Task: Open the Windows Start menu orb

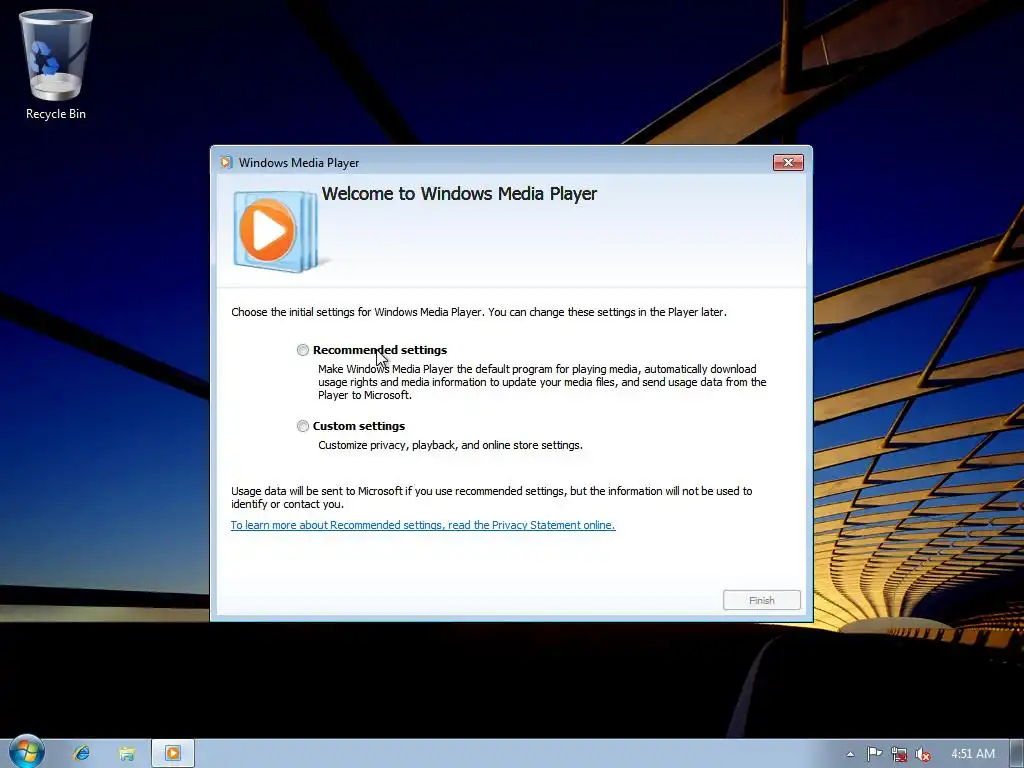Action: (26, 752)
